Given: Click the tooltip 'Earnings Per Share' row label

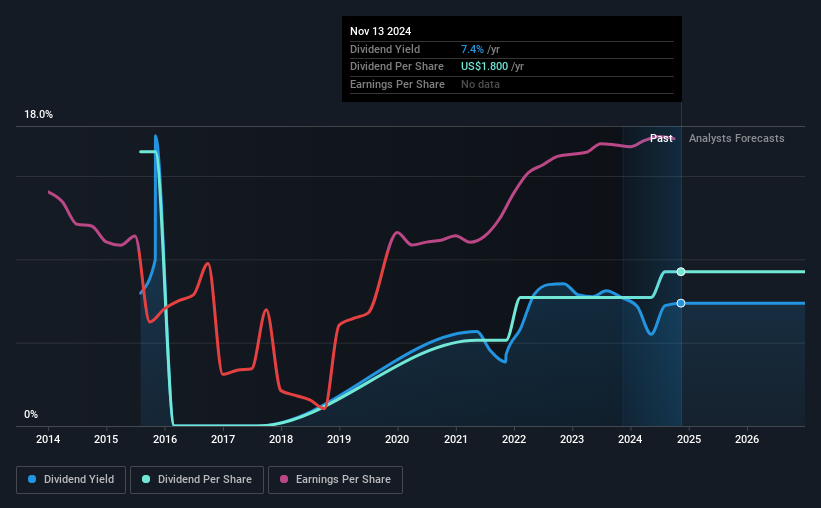Looking at the screenshot, I should click(397, 84).
